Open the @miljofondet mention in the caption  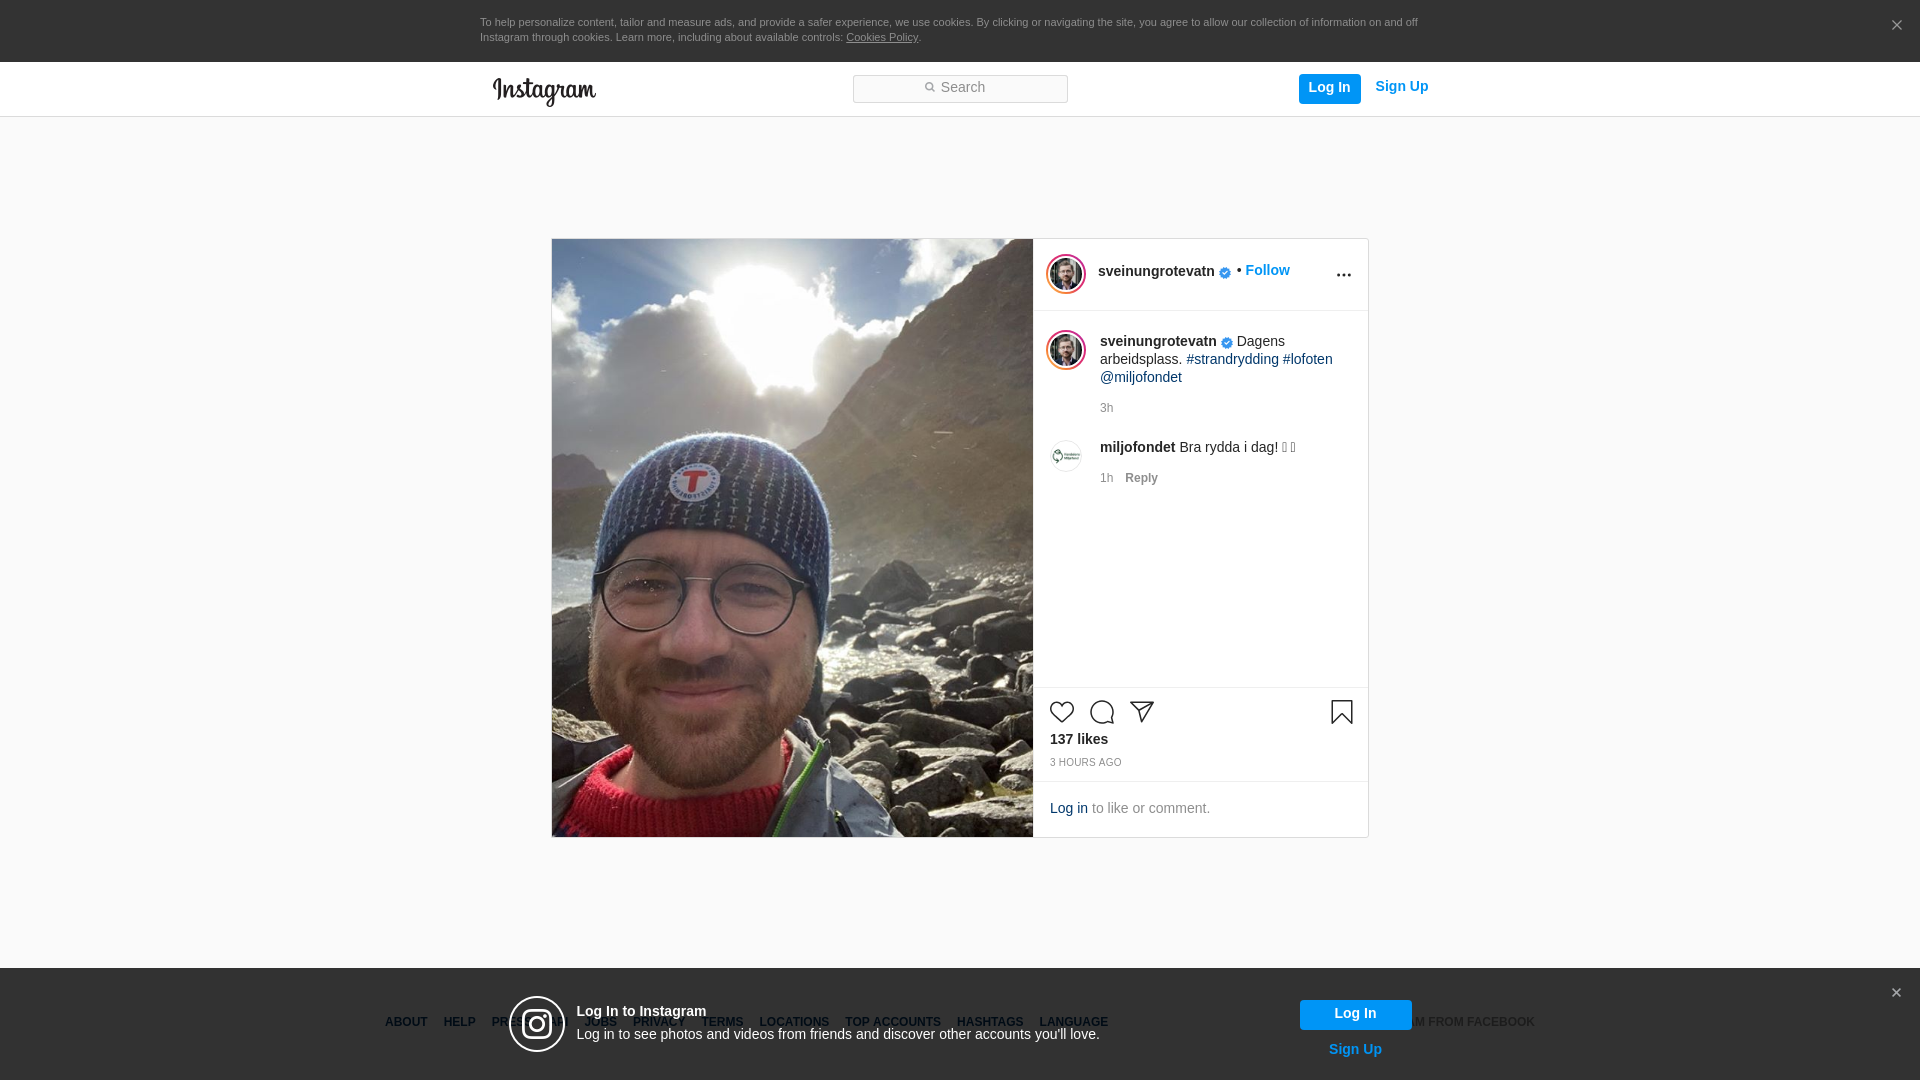click(1141, 378)
